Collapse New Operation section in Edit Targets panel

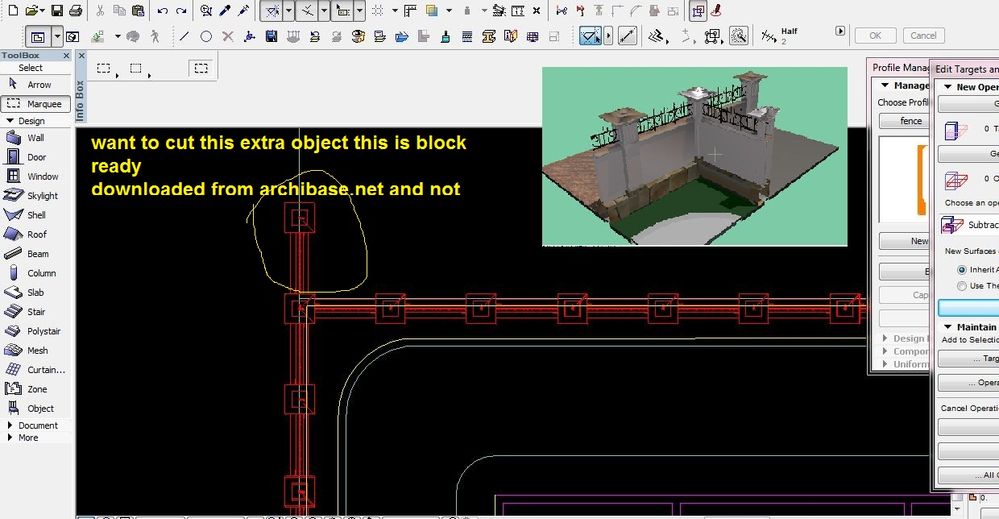pyautogui.click(x=947, y=87)
